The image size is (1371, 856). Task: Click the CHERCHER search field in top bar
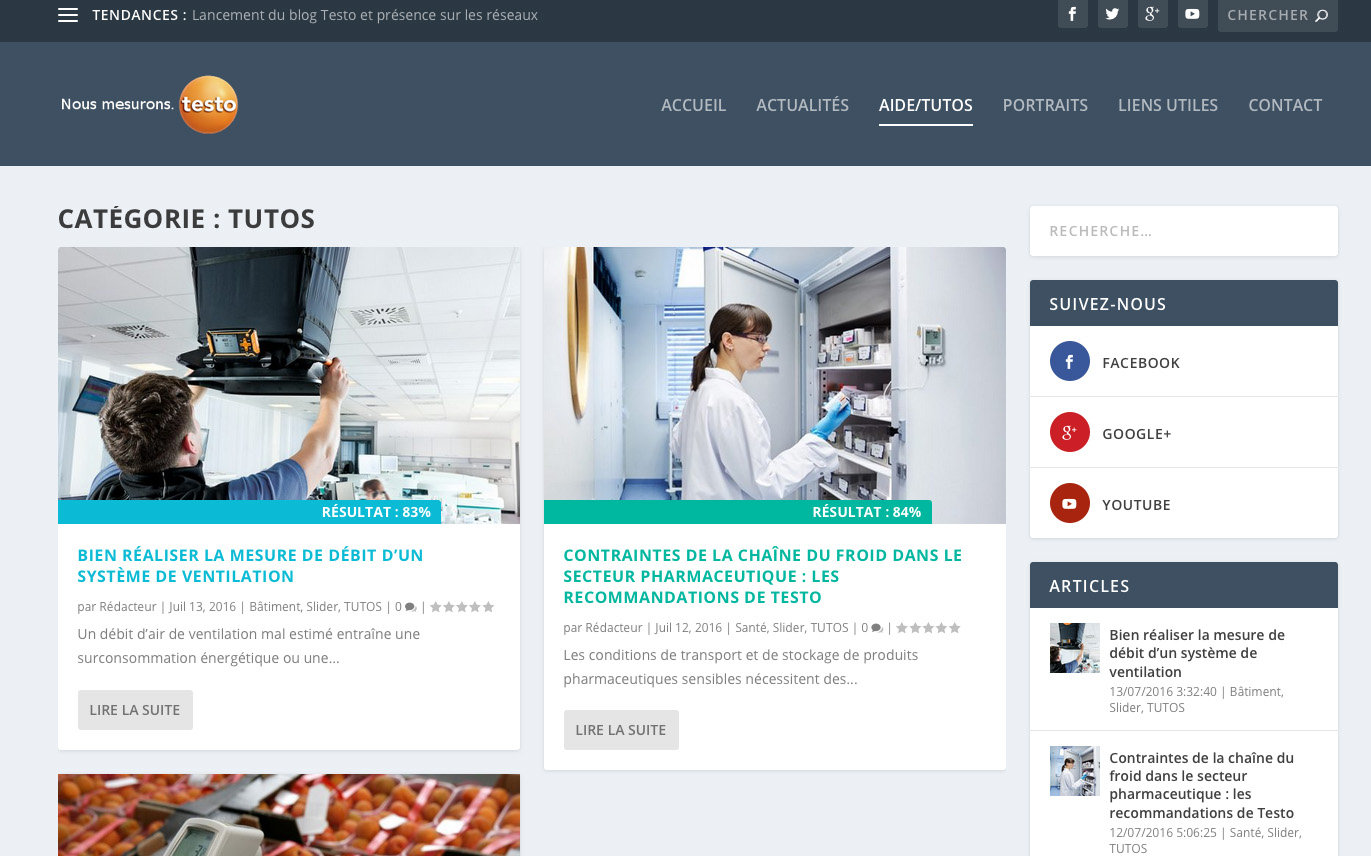click(x=1277, y=15)
